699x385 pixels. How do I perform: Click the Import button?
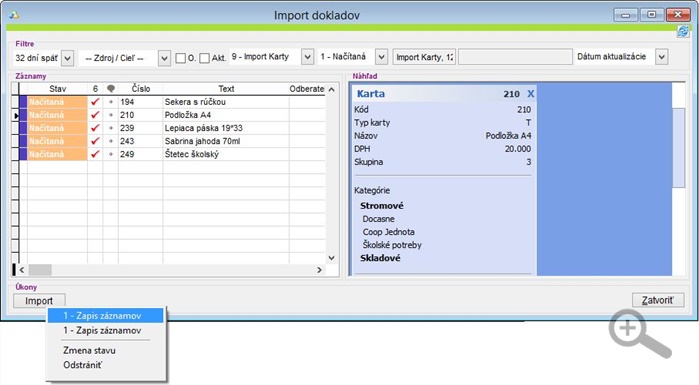tap(39, 301)
